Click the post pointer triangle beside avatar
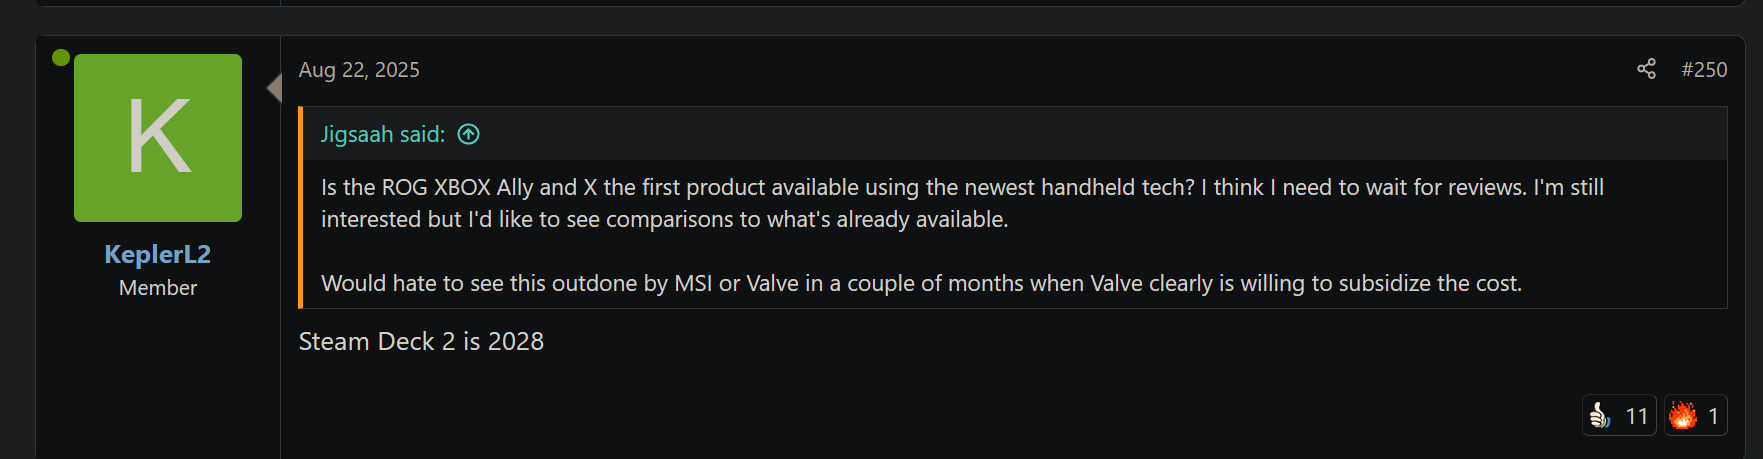Image resolution: width=1763 pixels, height=459 pixels. click(274, 88)
